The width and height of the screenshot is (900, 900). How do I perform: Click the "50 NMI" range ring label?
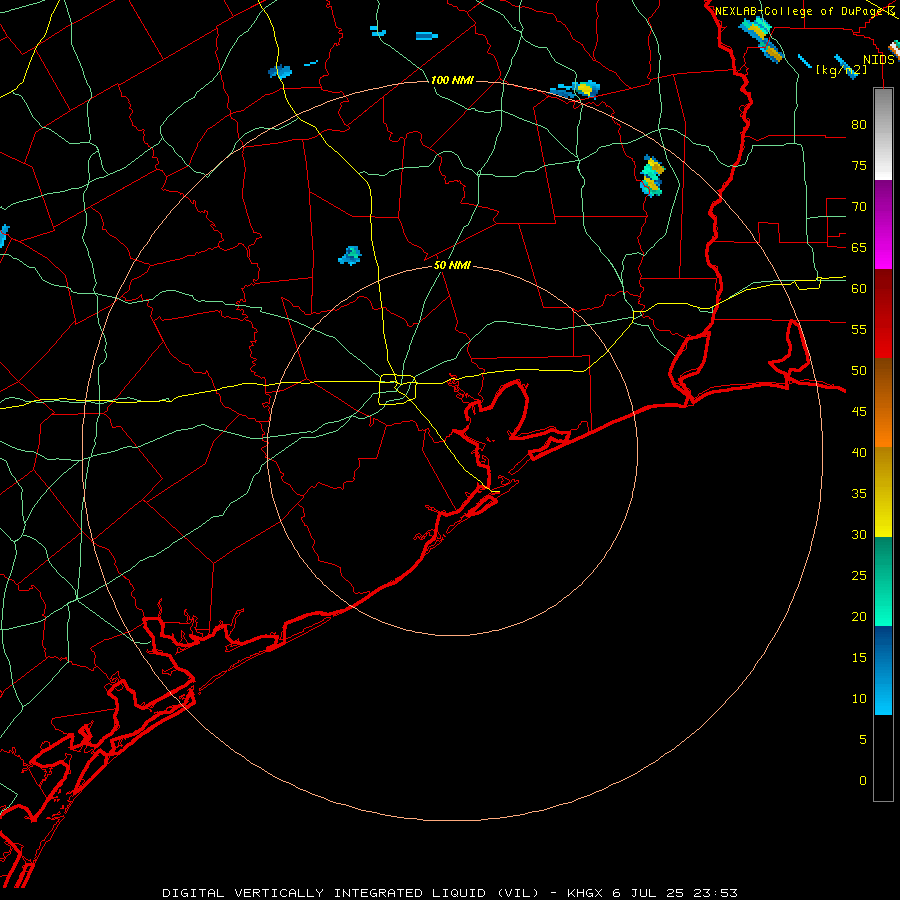pos(452,265)
